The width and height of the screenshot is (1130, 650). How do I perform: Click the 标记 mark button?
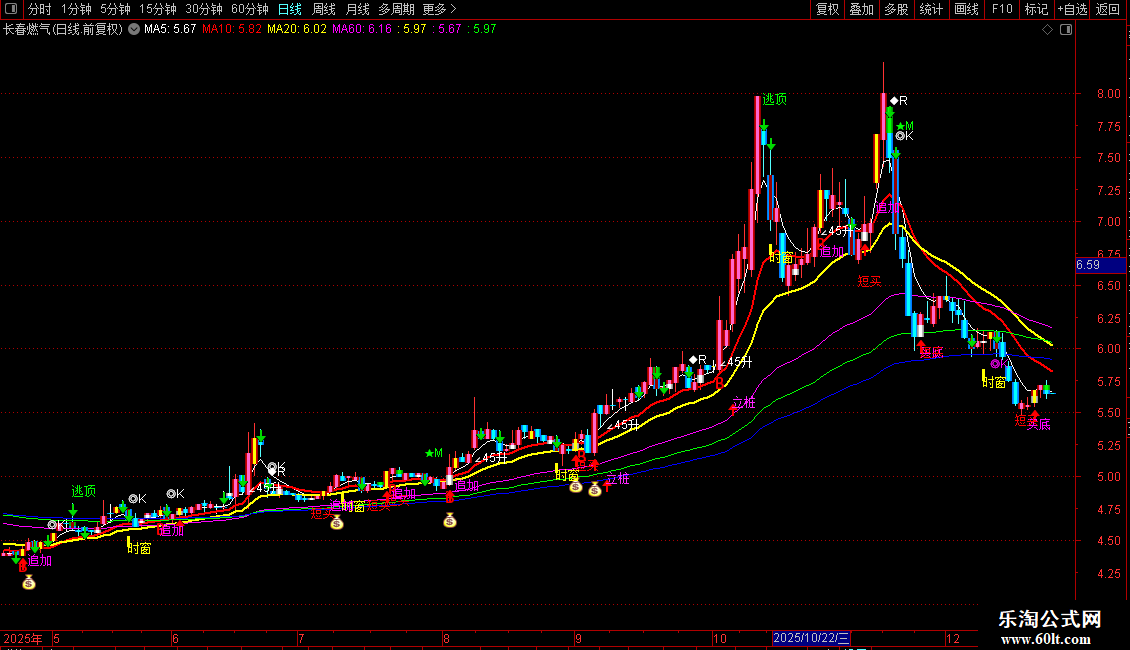coord(1036,9)
